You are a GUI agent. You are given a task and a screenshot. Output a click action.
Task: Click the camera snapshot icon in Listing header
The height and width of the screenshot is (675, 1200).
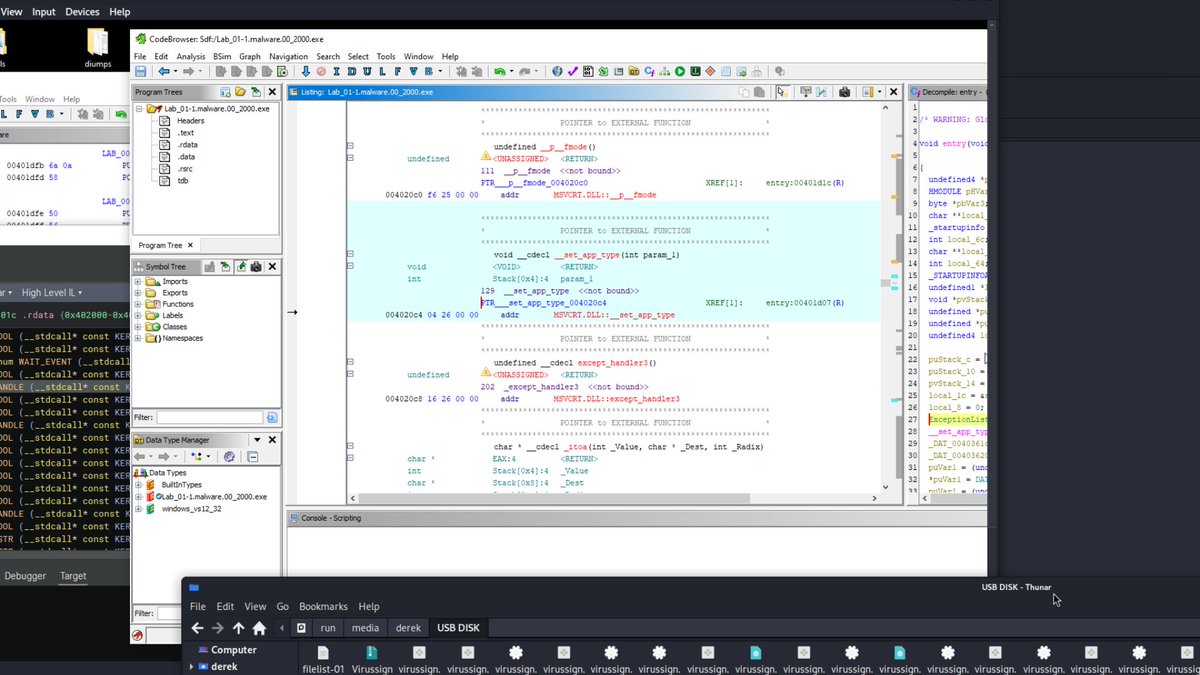(844, 92)
